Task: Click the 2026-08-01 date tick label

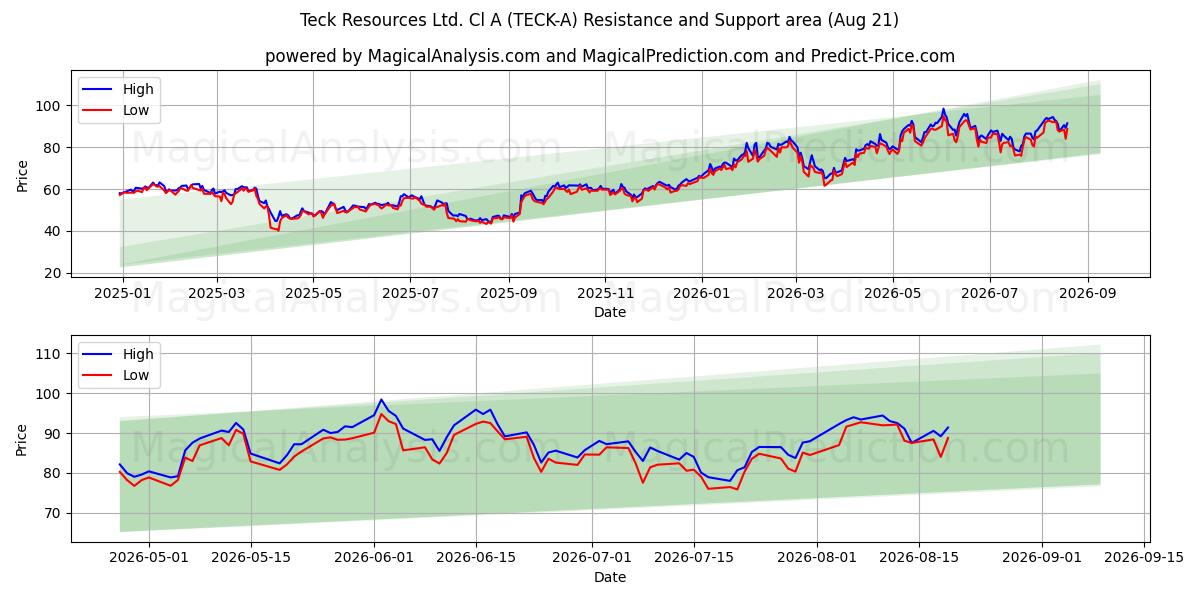Action: pyautogui.click(x=817, y=557)
